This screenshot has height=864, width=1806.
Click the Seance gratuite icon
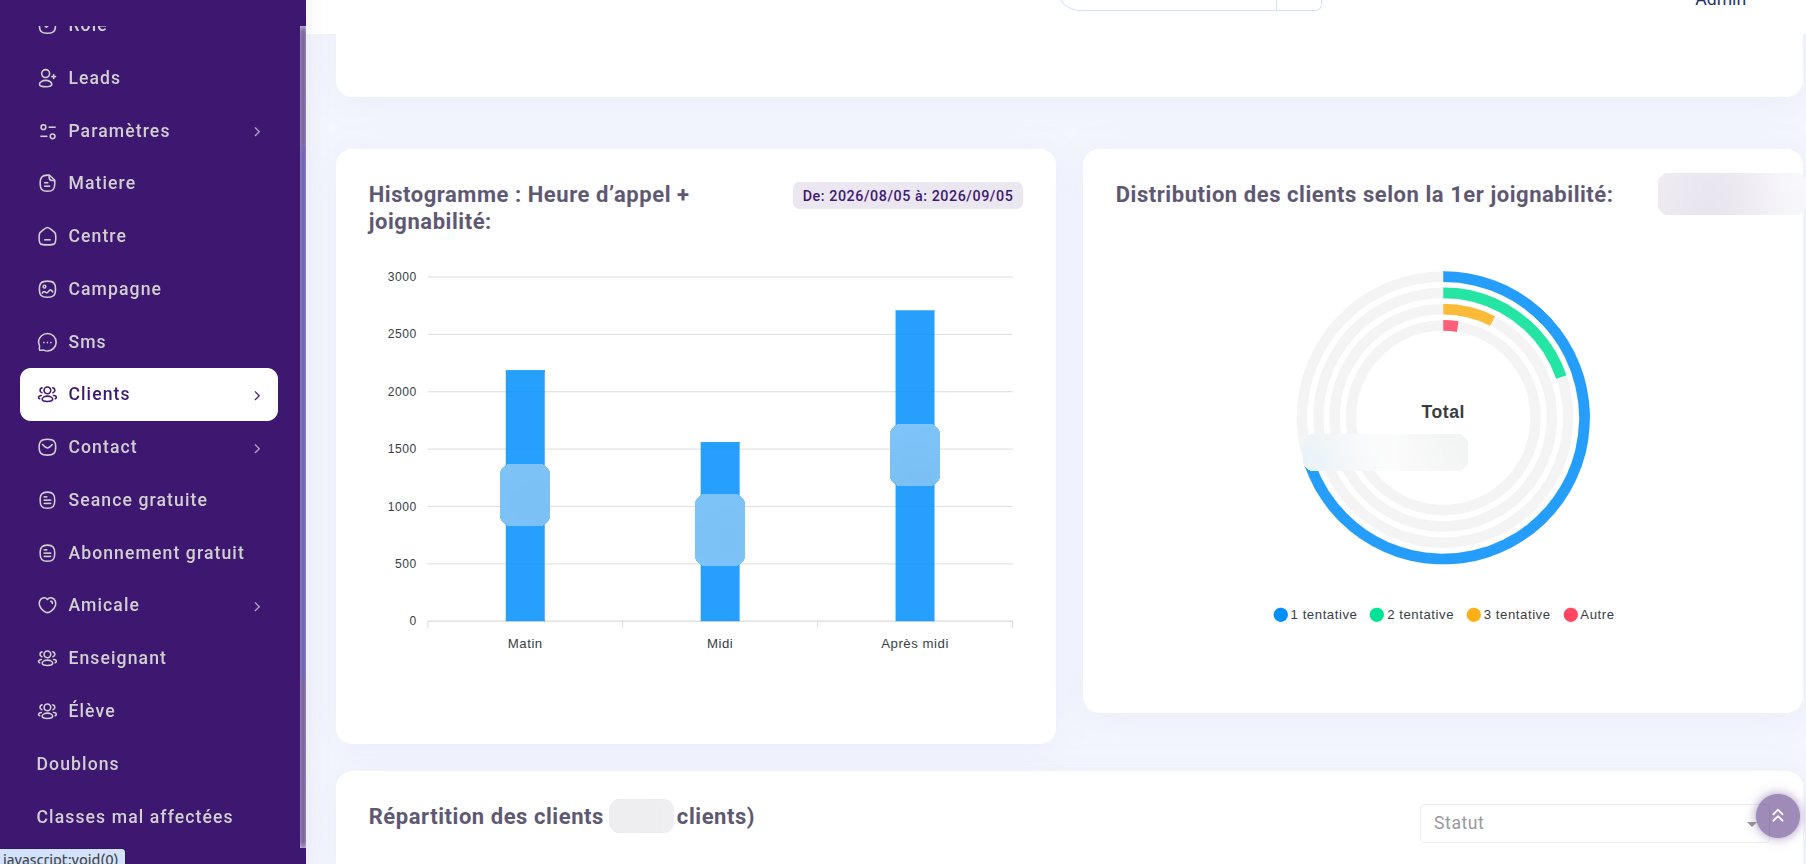point(47,500)
